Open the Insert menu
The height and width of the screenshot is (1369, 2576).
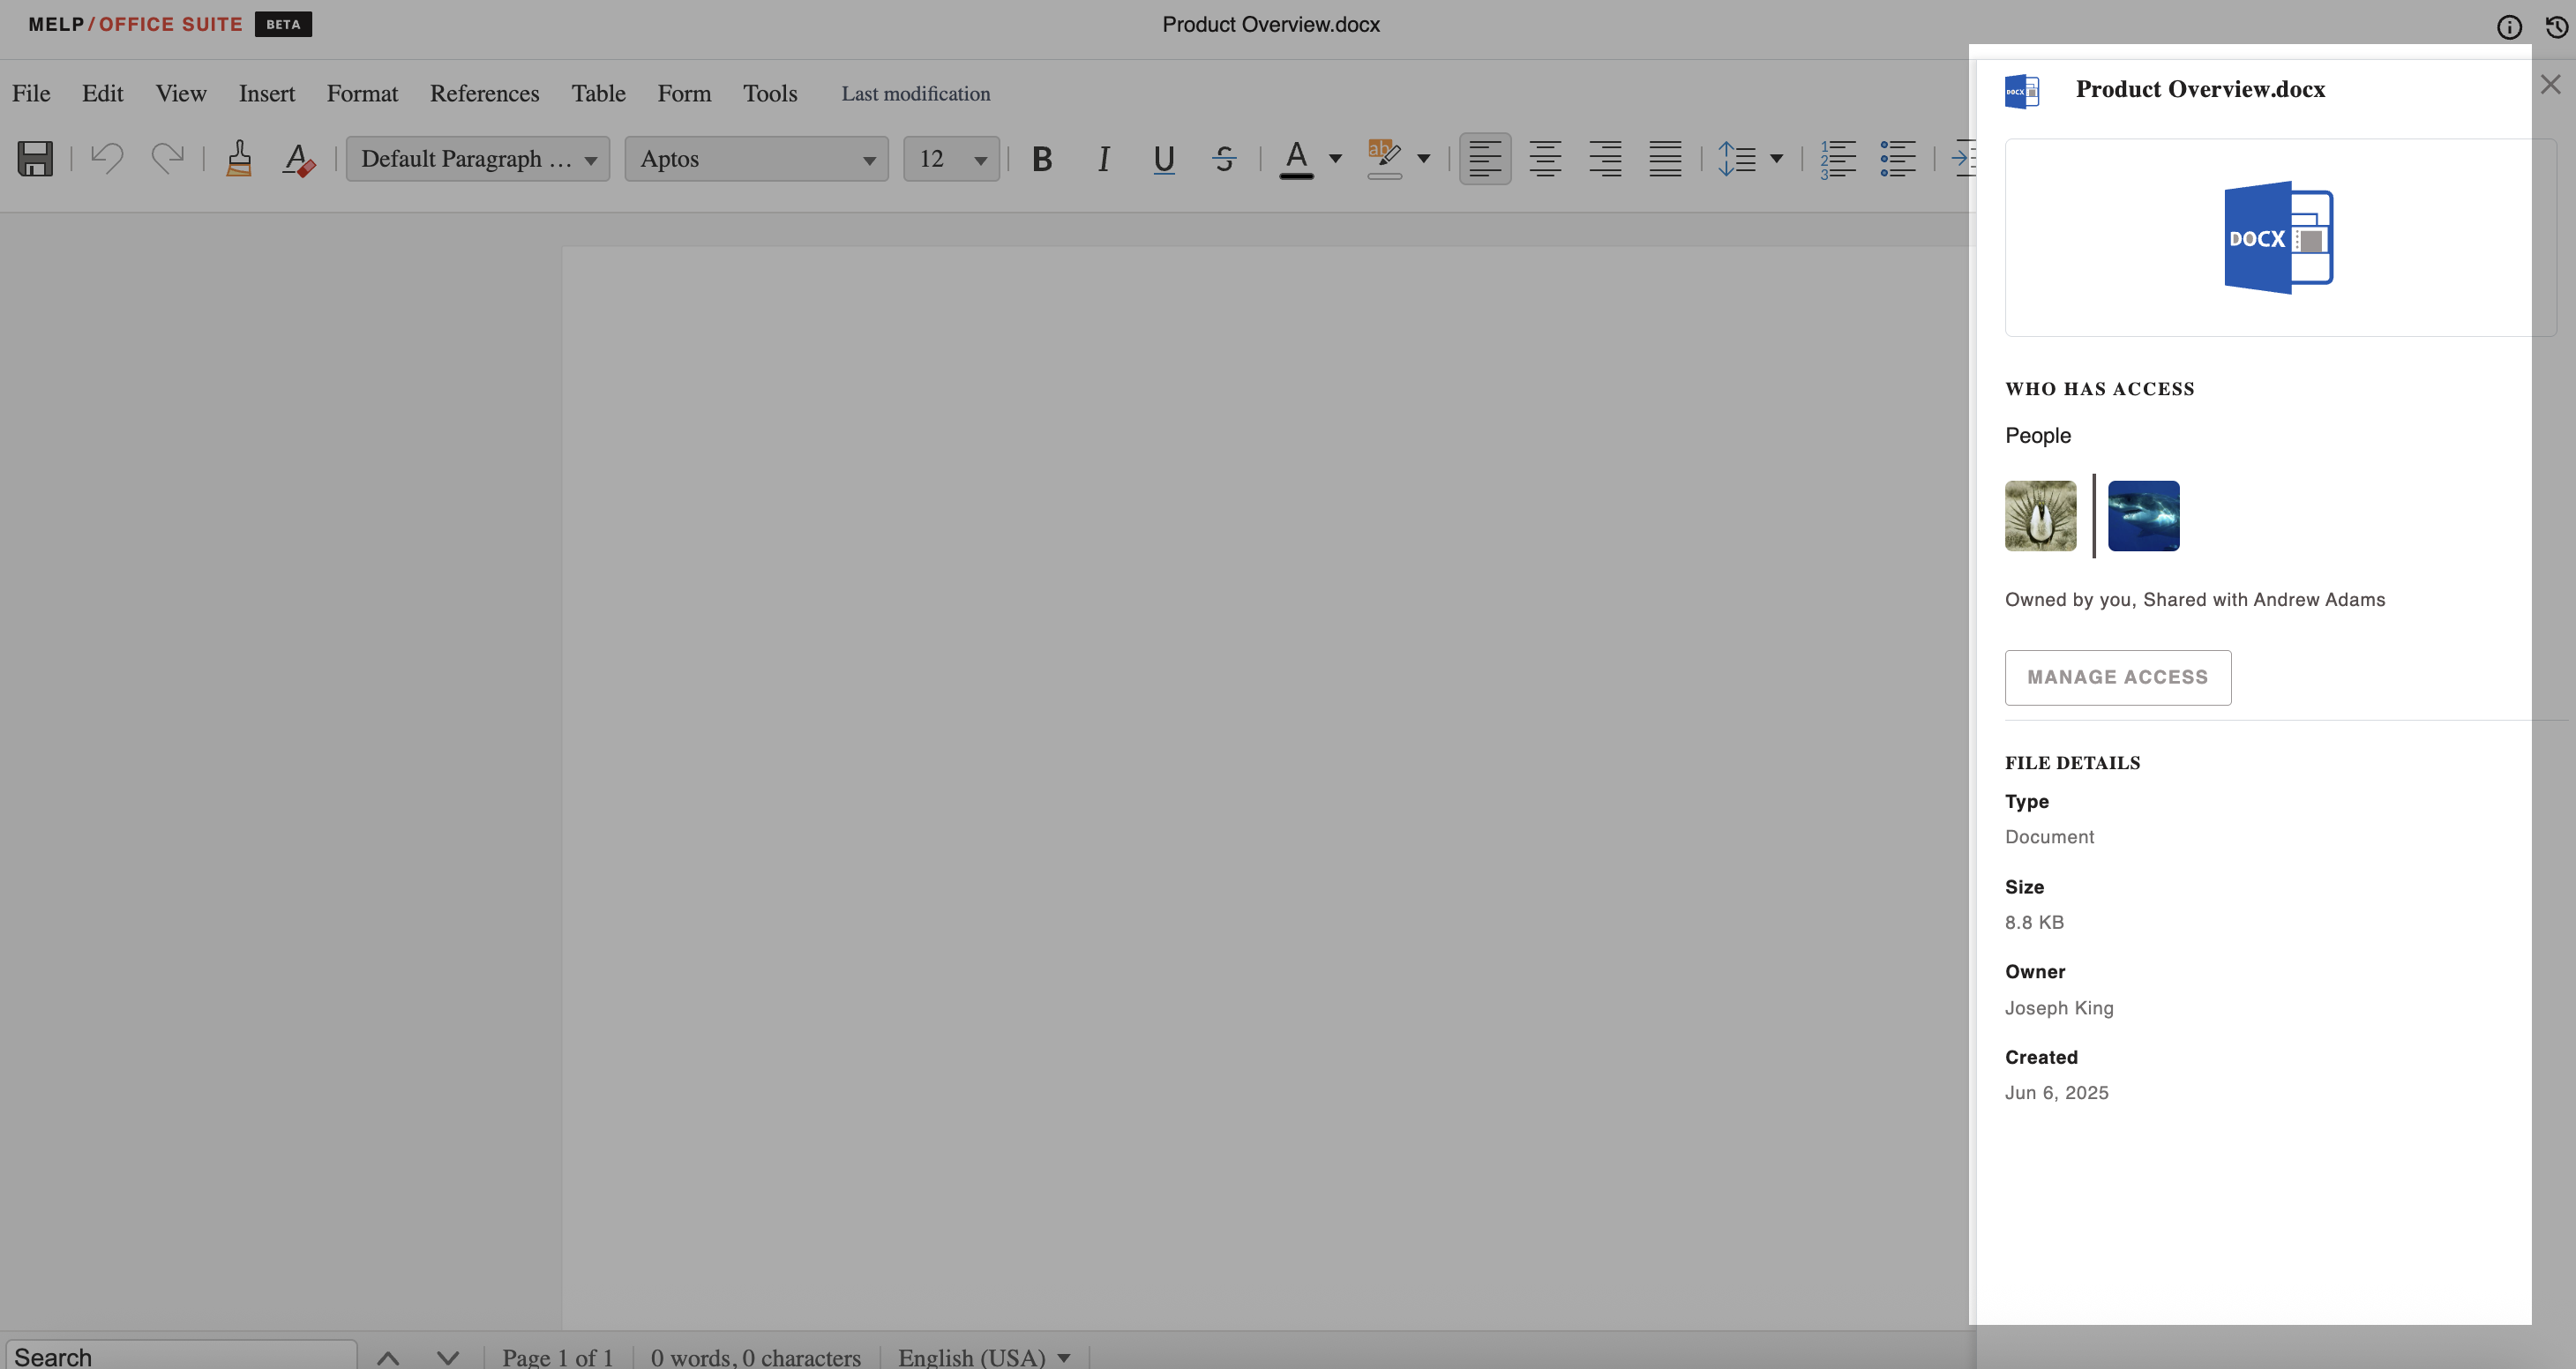click(266, 93)
